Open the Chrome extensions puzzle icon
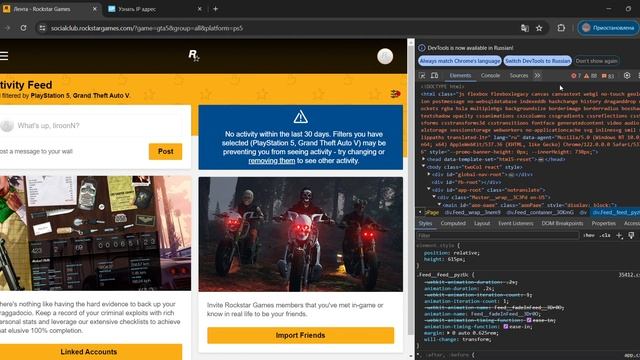This screenshot has height=360, width=640. 561,28
